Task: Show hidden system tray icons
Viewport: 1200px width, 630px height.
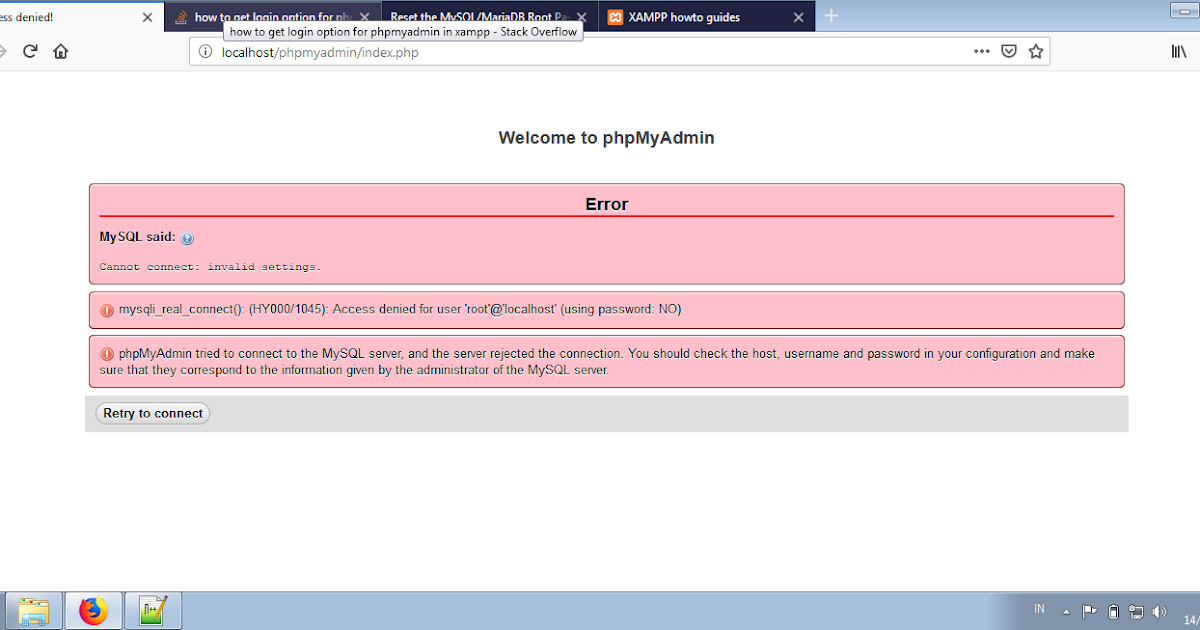Action: [1066, 611]
